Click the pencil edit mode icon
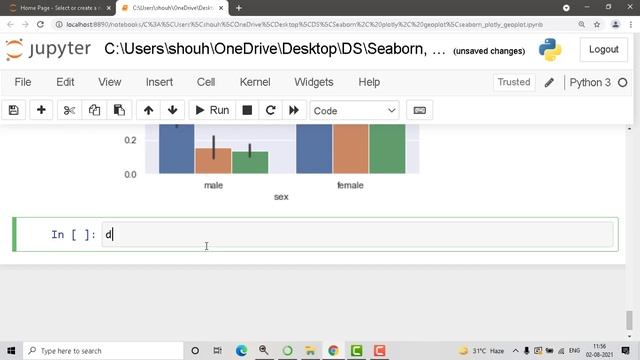The image size is (640, 360). coord(549,83)
